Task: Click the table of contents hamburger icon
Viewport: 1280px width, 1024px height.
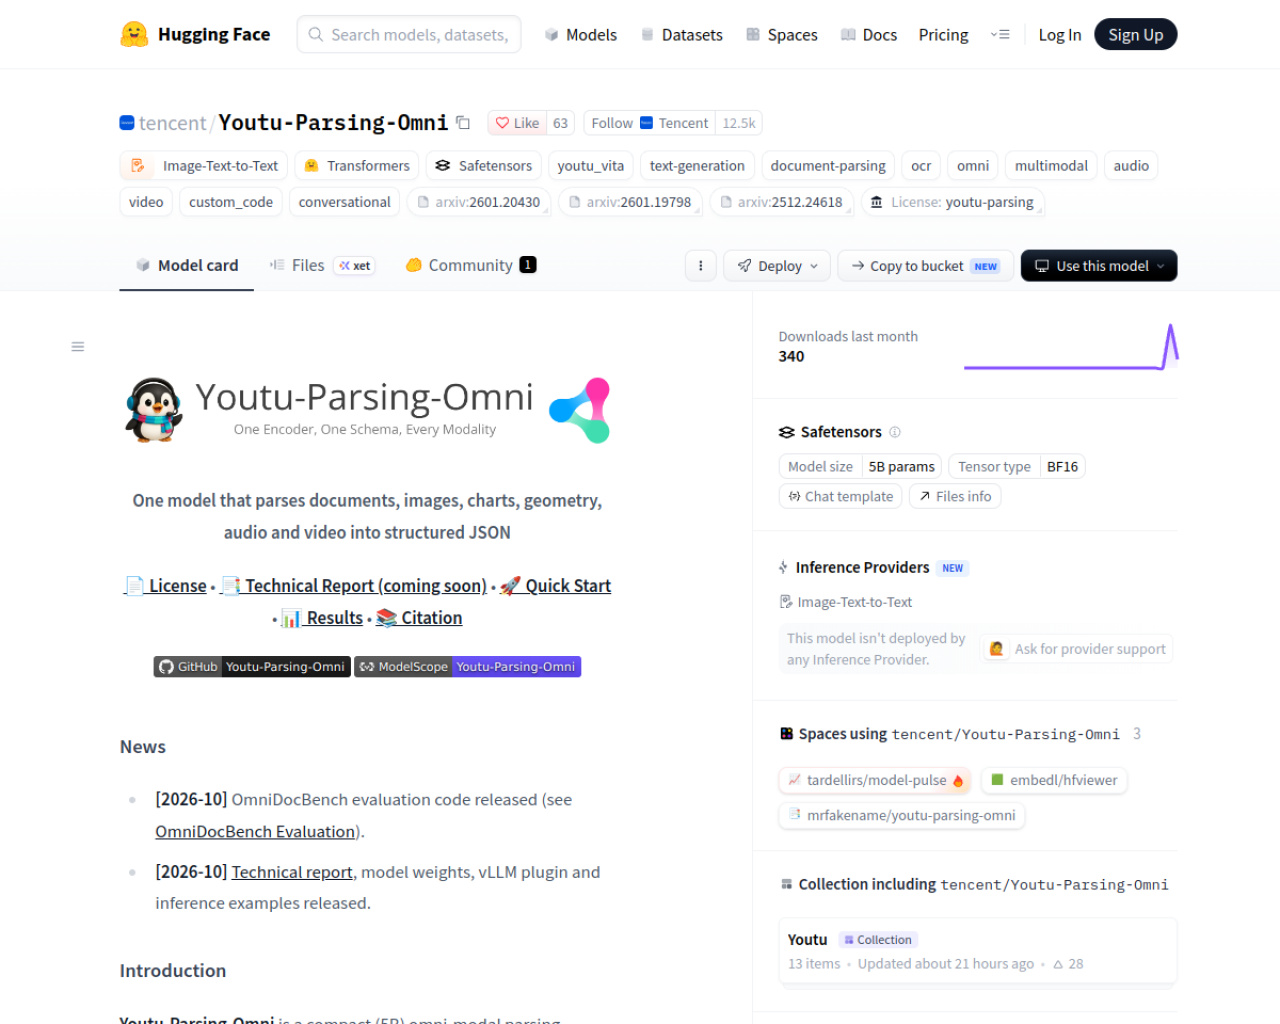Action: (x=78, y=347)
